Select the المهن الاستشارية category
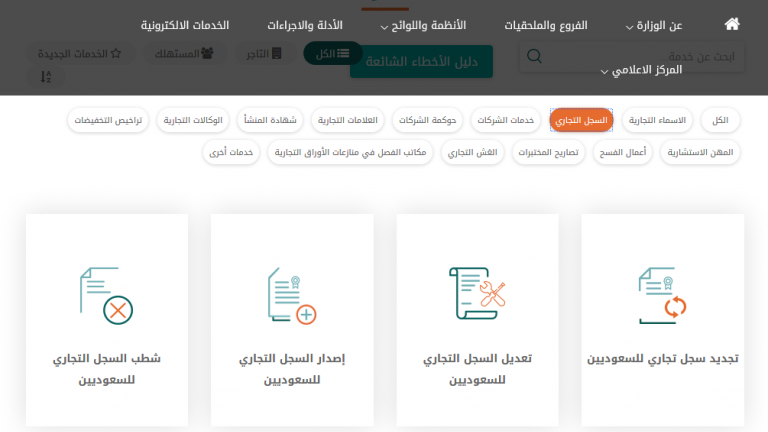 tap(700, 152)
